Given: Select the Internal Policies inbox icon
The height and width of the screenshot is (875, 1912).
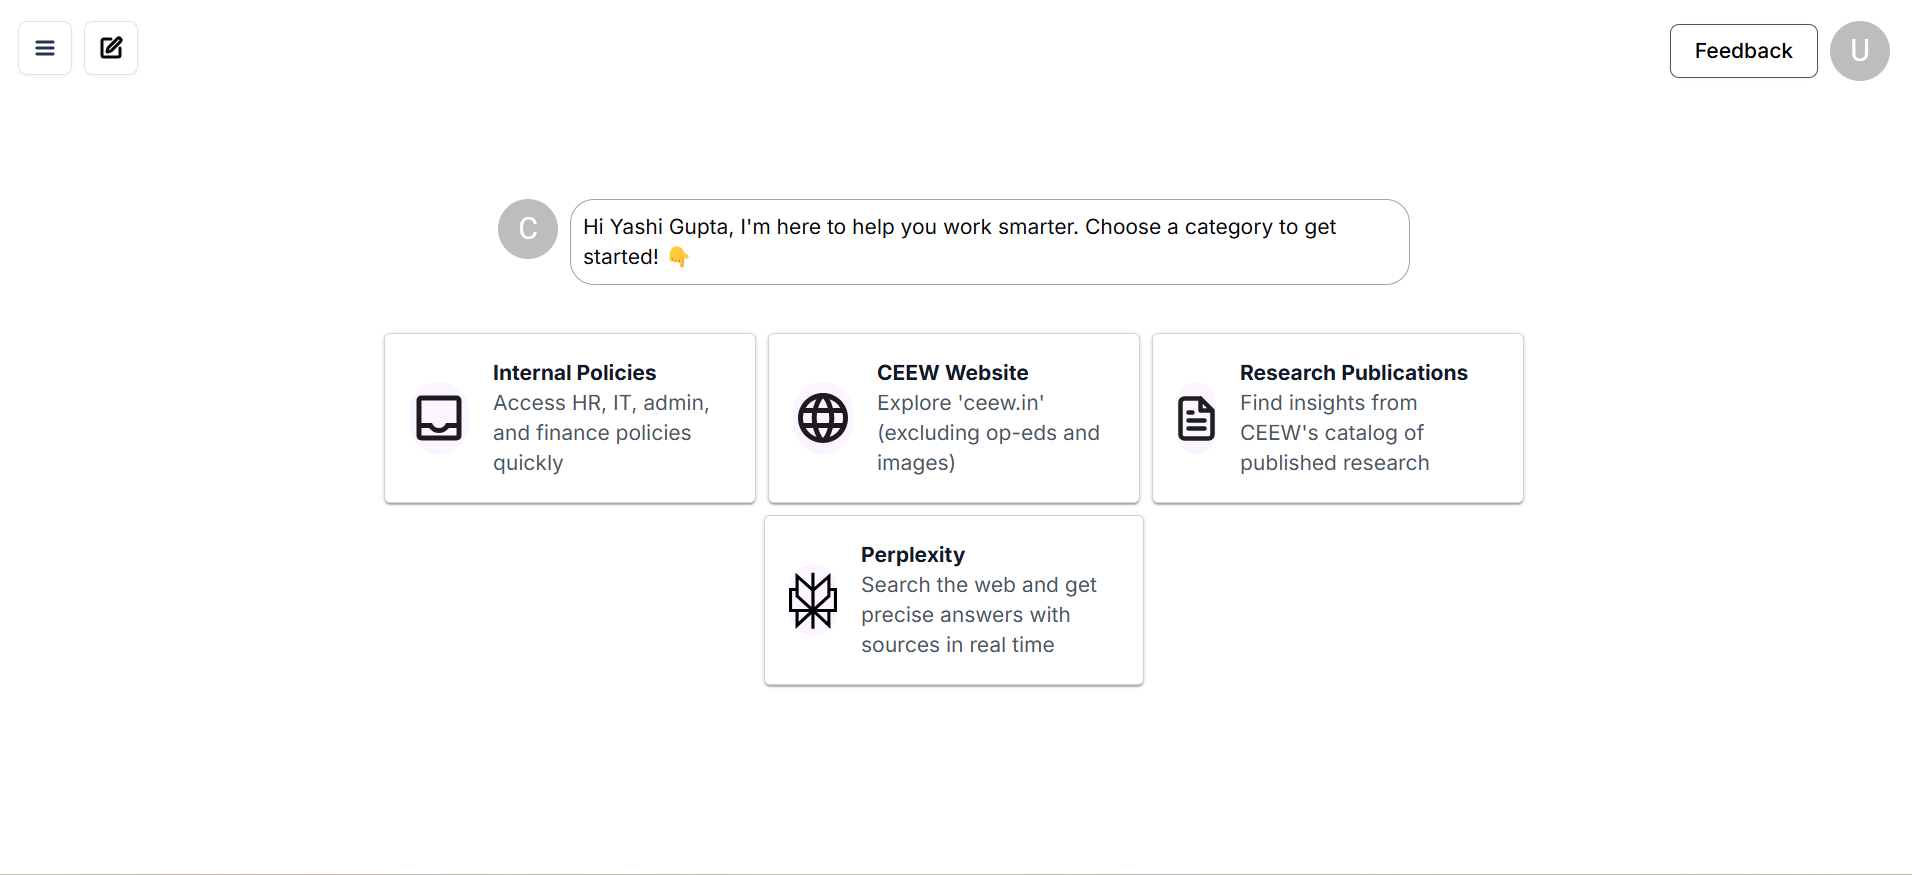Looking at the screenshot, I should tap(439, 418).
